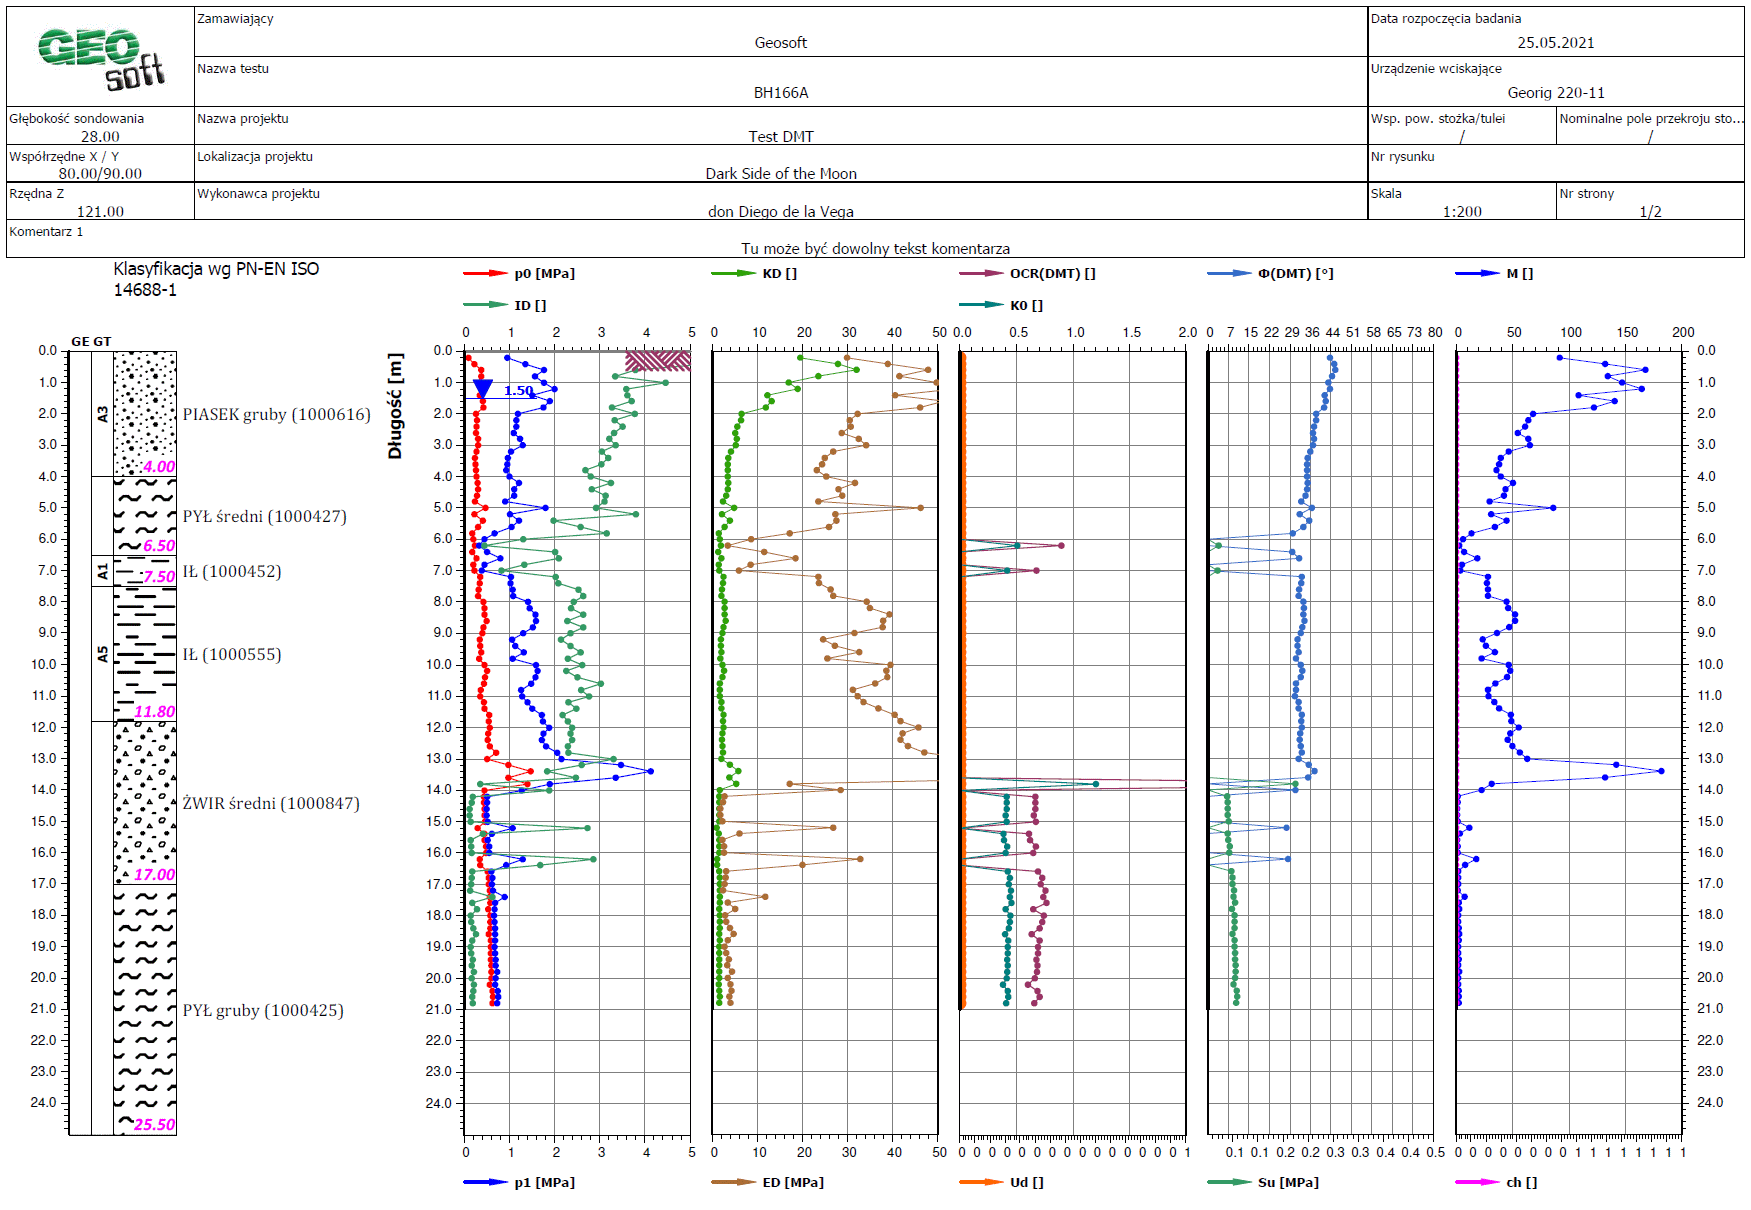Select the sounding depth value '28.00'

coord(100,136)
